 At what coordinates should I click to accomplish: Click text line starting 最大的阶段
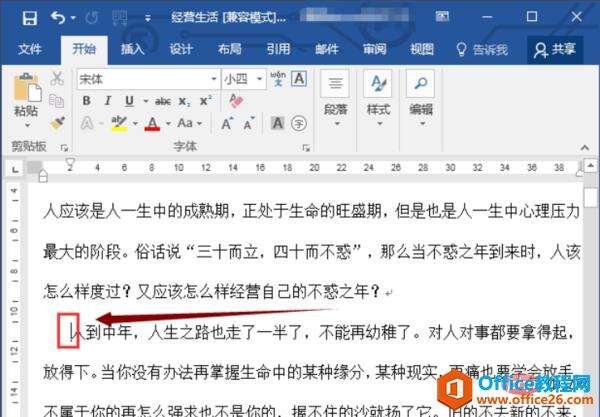(312, 252)
